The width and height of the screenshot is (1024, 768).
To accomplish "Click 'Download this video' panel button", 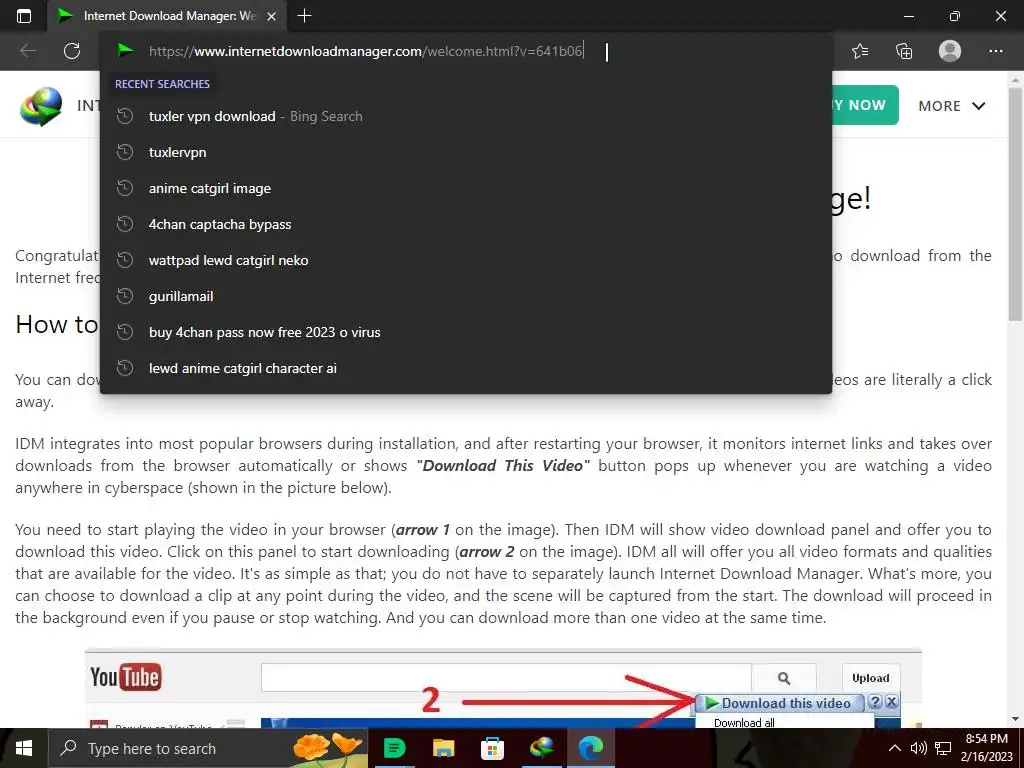I will pos(778,703).
